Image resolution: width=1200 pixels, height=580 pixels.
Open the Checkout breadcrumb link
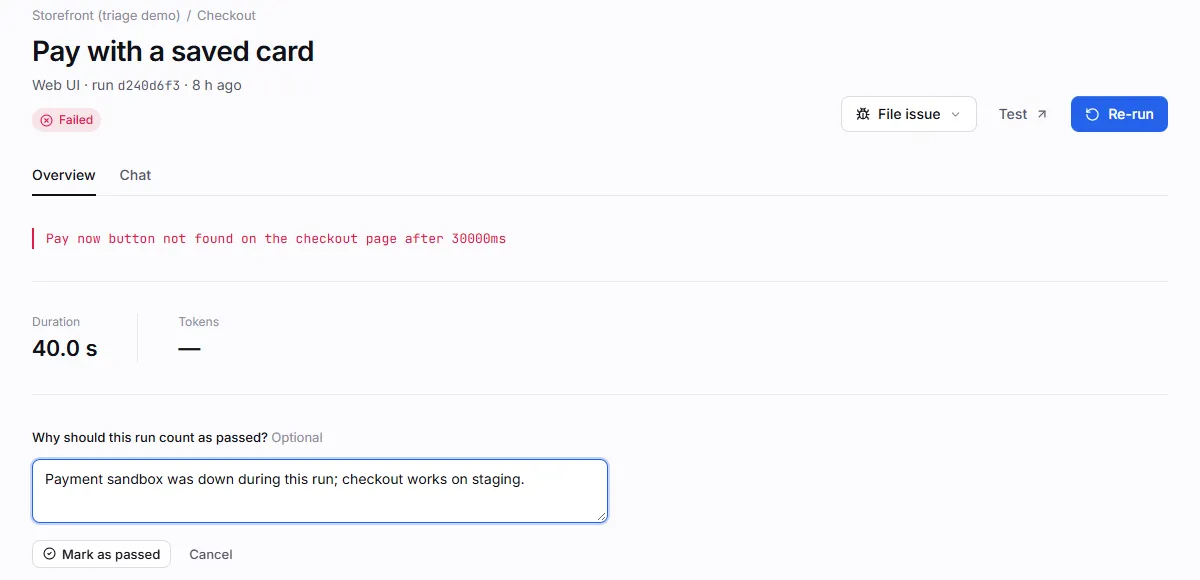[226, 16]
